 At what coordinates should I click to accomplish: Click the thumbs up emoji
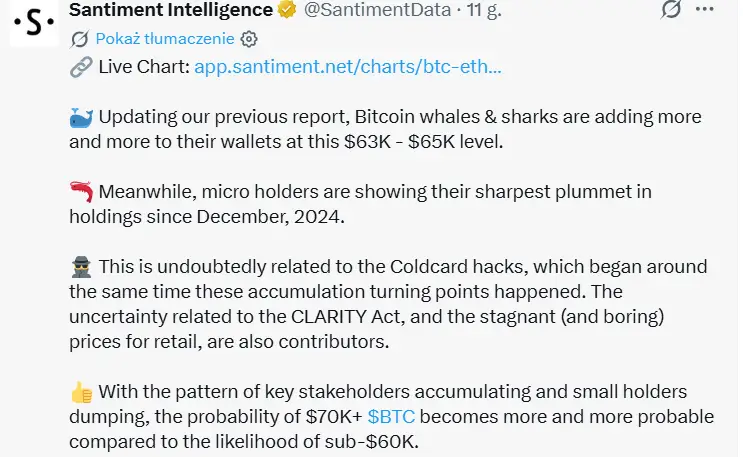(x=82, y=392)
